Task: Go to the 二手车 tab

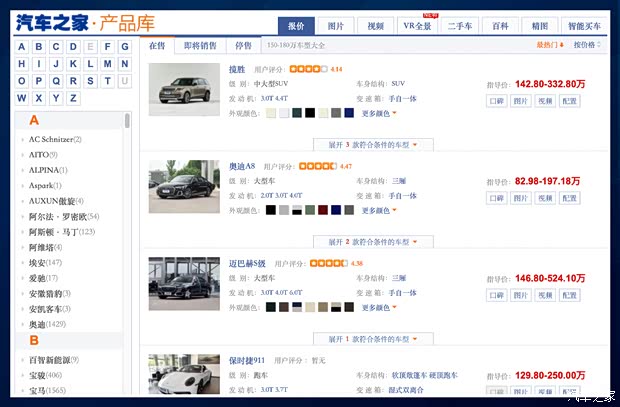Action: [460, 26]
